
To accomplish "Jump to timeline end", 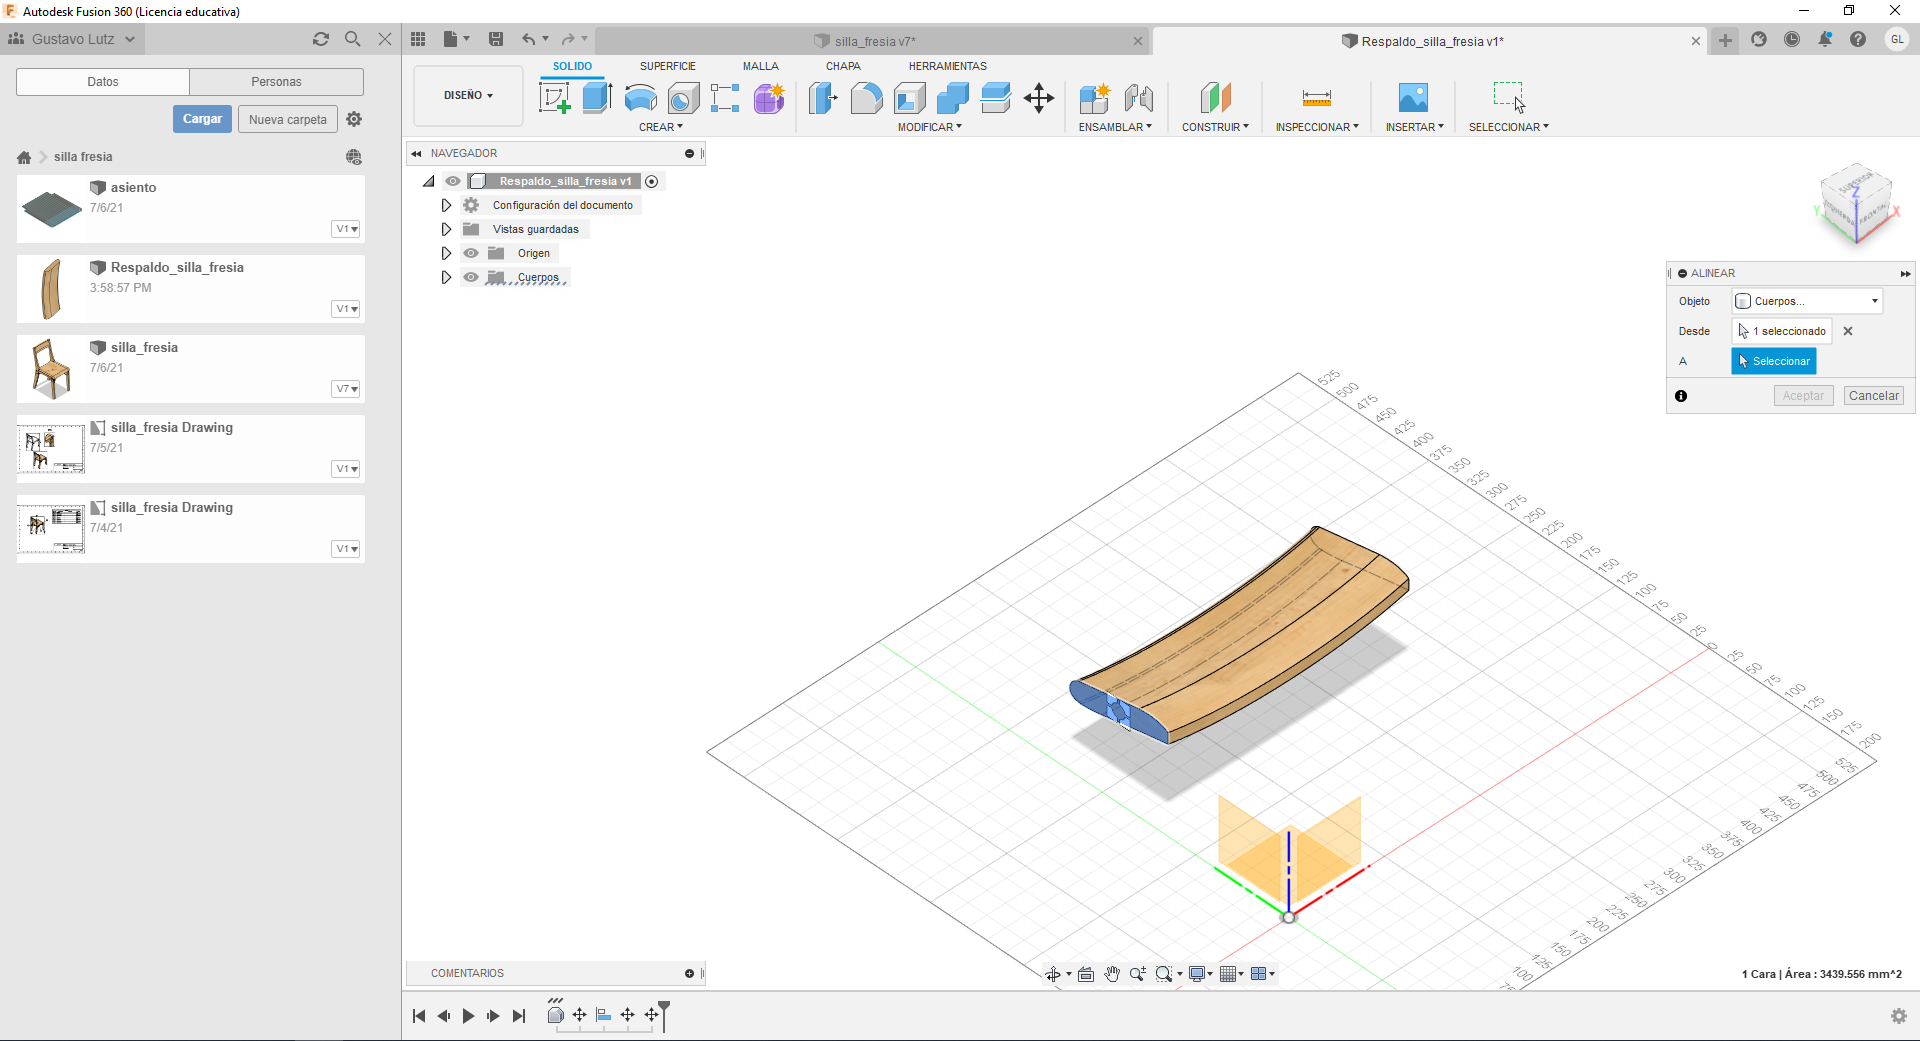I will [519, 1016].
